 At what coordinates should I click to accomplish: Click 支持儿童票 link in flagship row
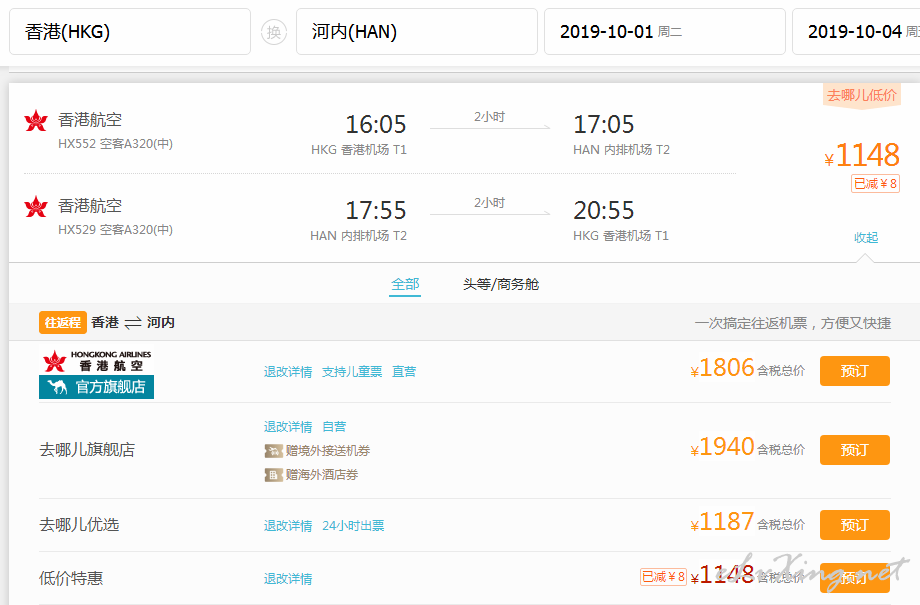[351, 371]
